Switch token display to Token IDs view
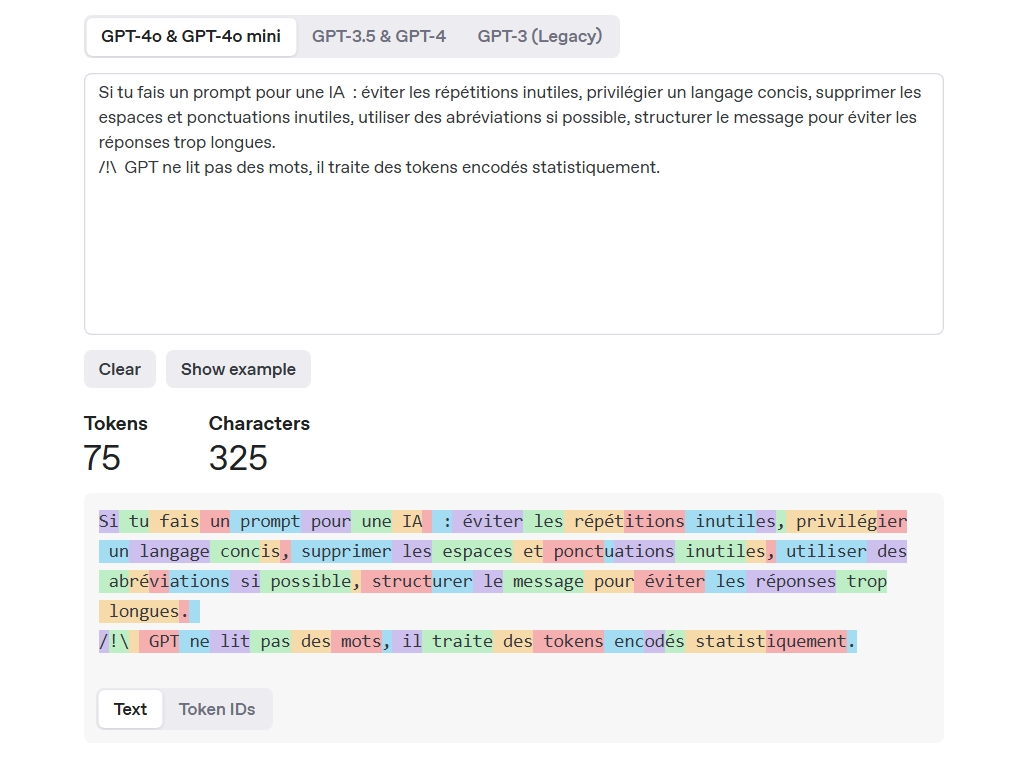 (217, 709)
